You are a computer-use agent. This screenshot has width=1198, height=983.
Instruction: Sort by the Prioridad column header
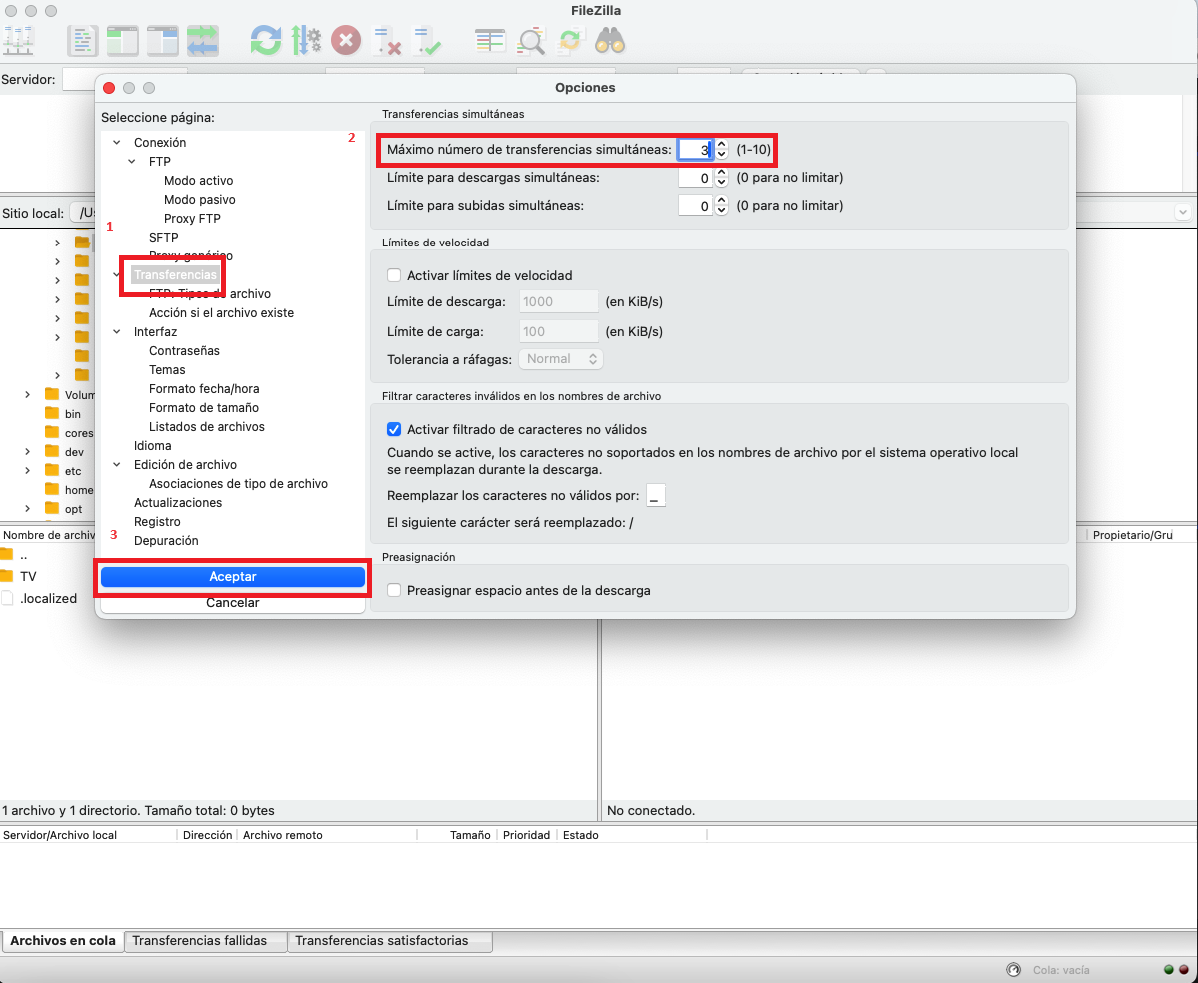click(x=526, y=835)
